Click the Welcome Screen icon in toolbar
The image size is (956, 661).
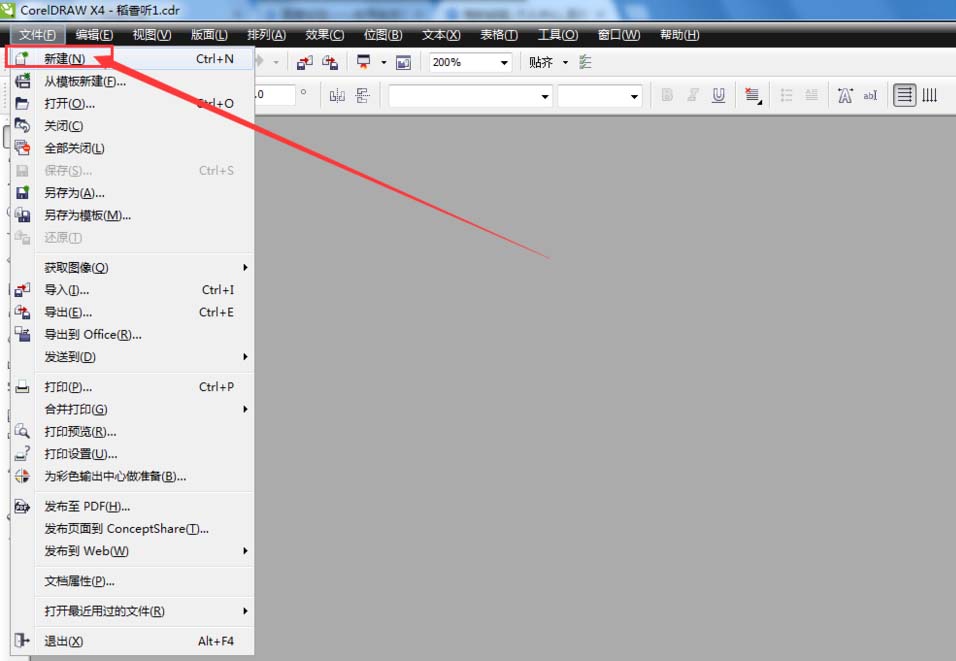click(403, 62)
